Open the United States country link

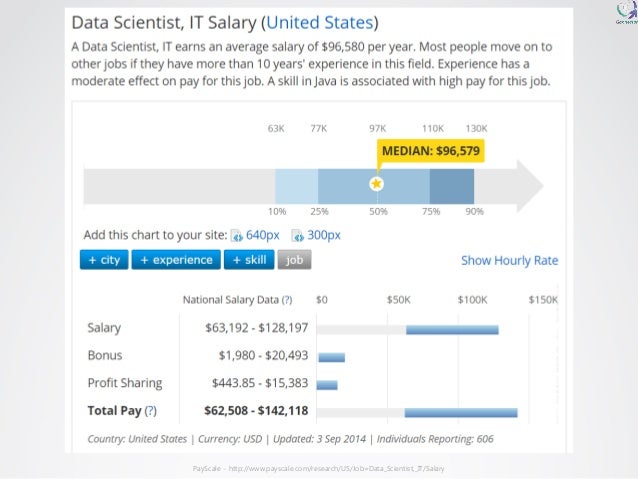(x=319, y=23)
